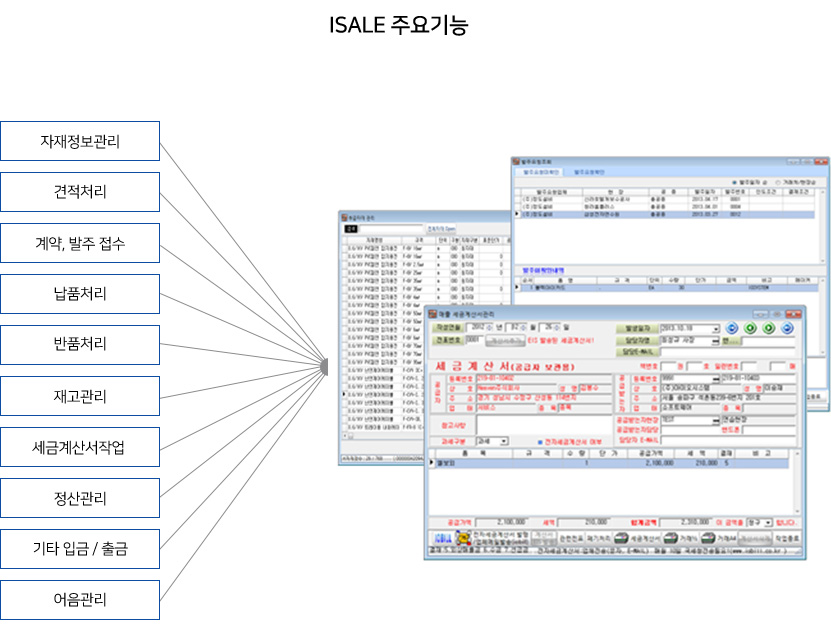Image resolution: width=831 pixels, height=631 pixels.
Task: Open the 재고관리 feature box
Action: click(80, 396)
